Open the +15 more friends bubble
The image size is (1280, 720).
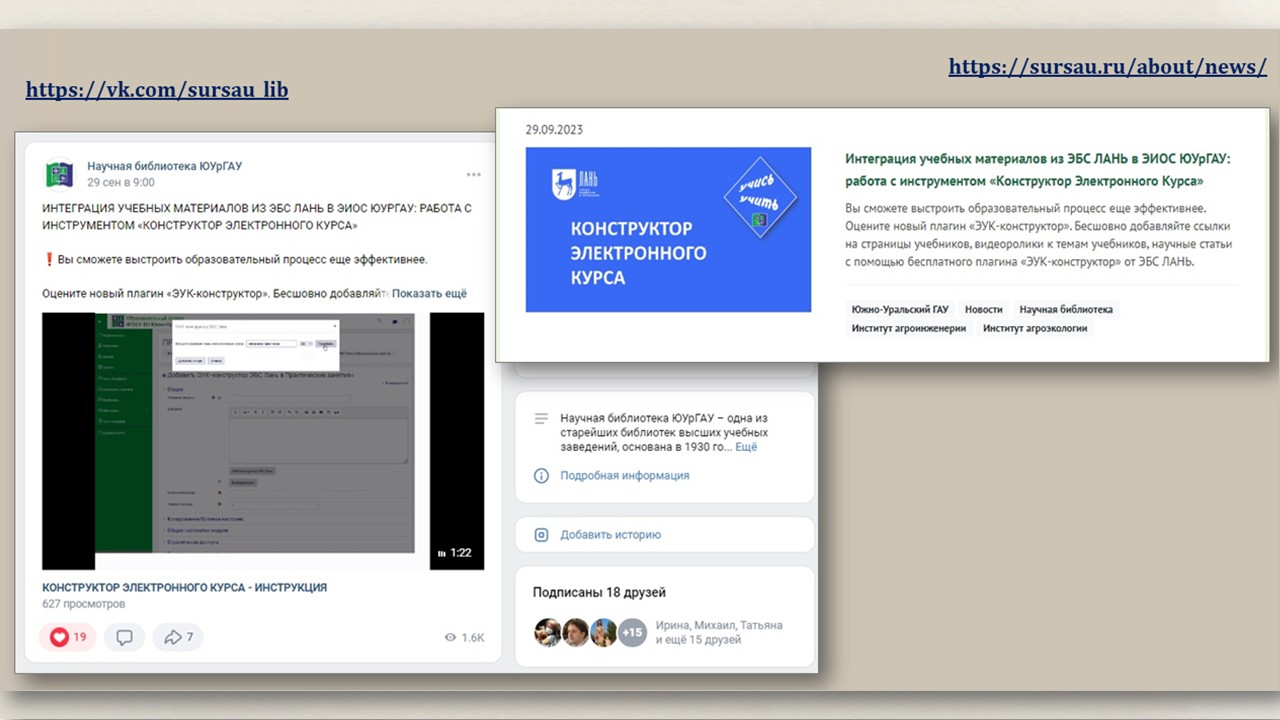pyautogui.click(x=632, y=633)
